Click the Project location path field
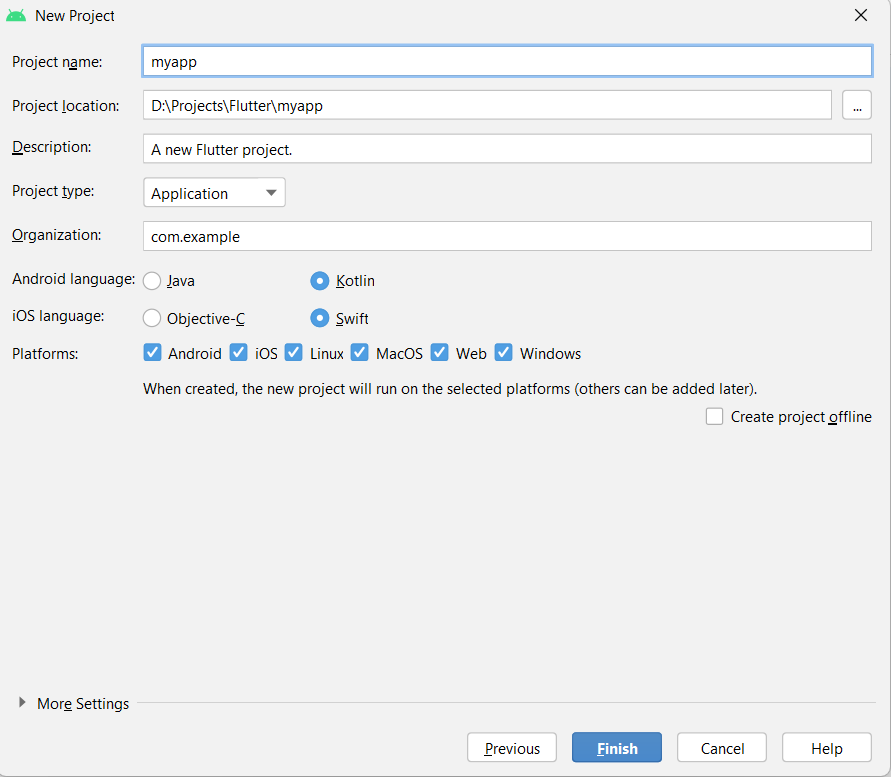The height and width of the screenshot is (777, 891). tap(487, 105)
